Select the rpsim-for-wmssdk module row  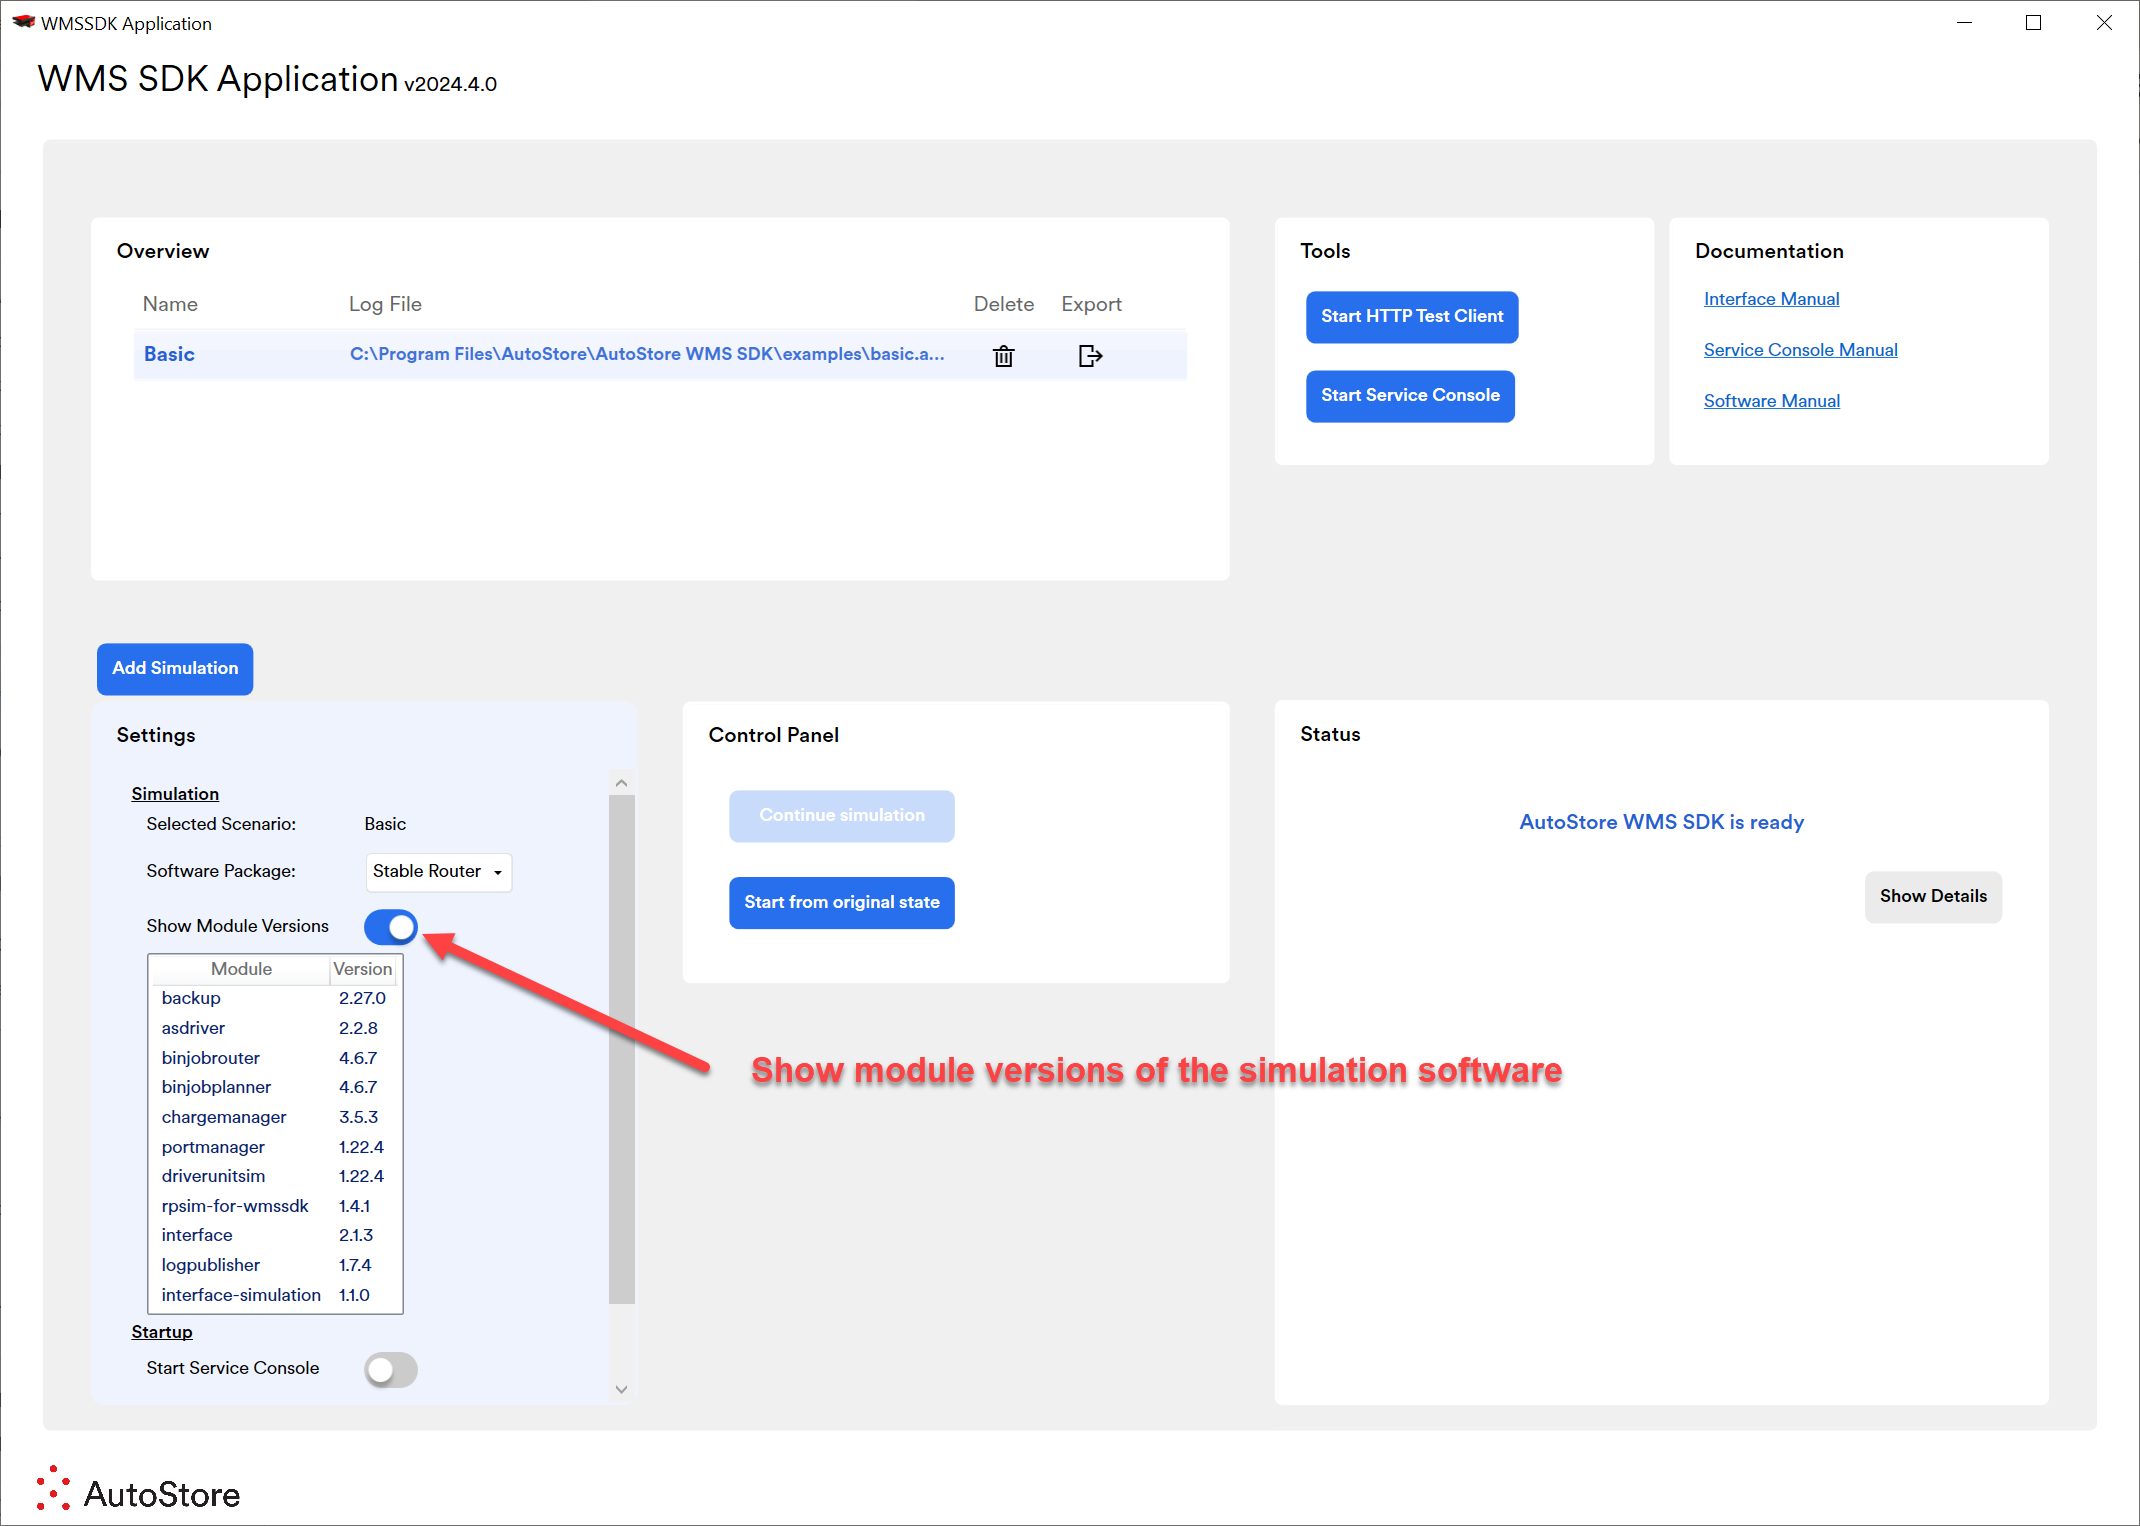coord(275,1206)
